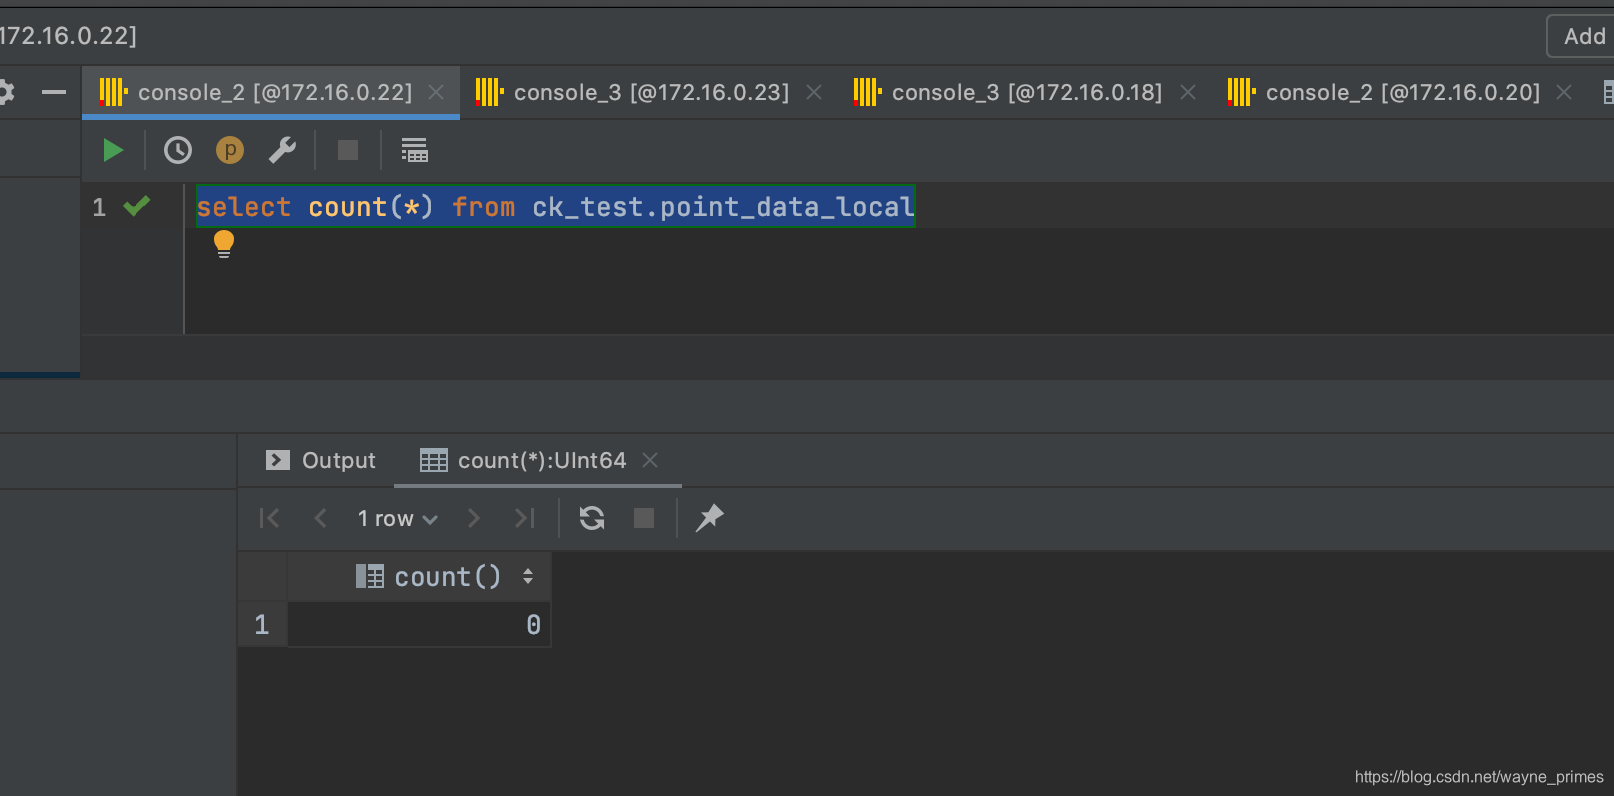Go to first page of results

270,518
